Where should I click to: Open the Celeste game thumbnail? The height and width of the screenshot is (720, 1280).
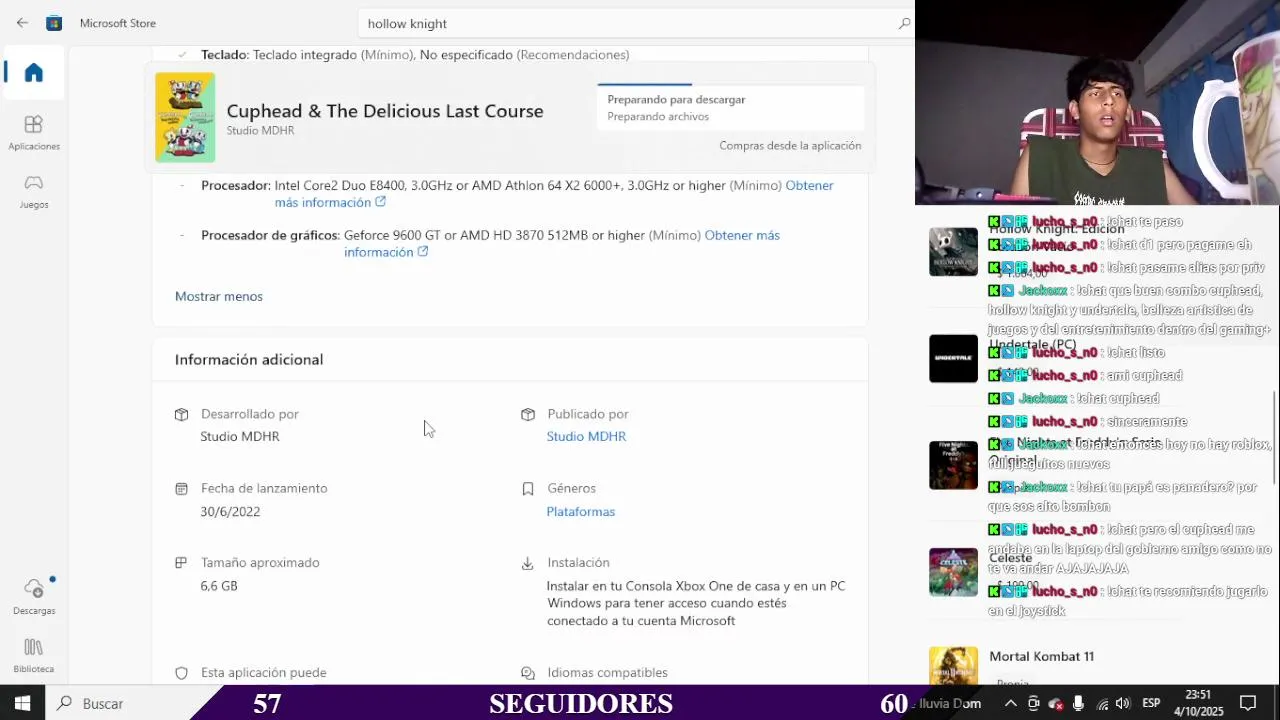[953, 572]
